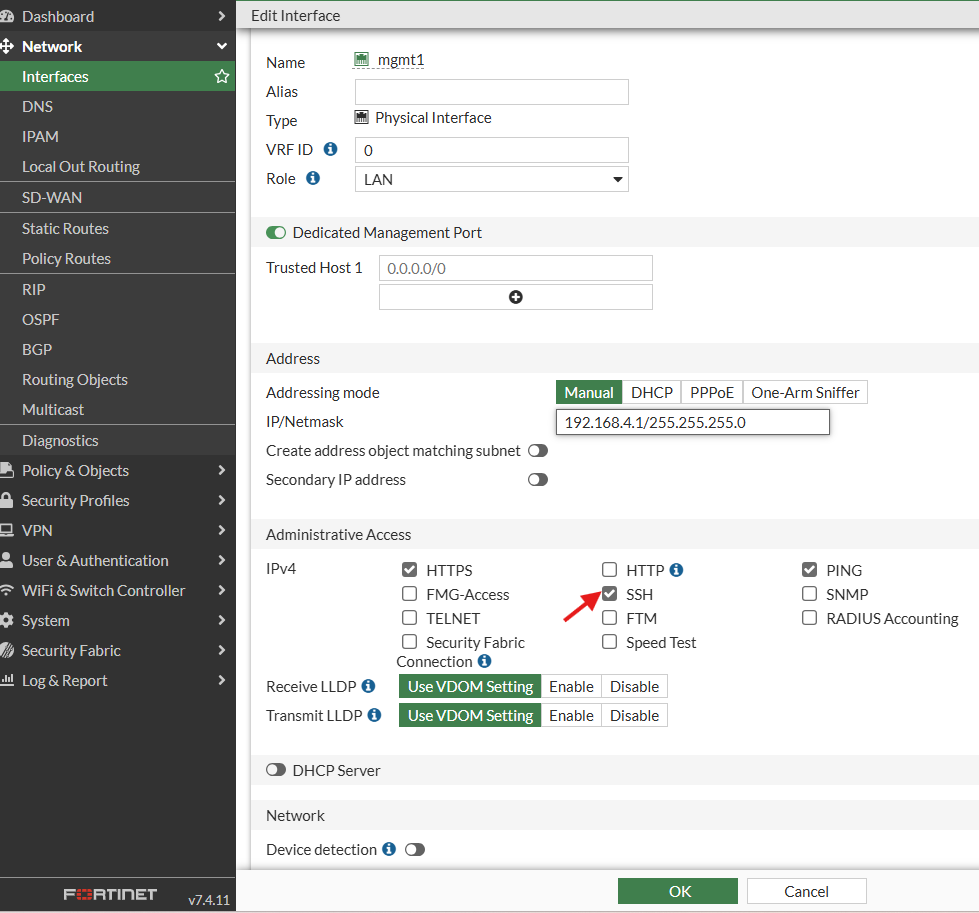Favorite the Interfaces page with star icon
The height and width of the screenshot is (913, 979).
pos(222,76)
